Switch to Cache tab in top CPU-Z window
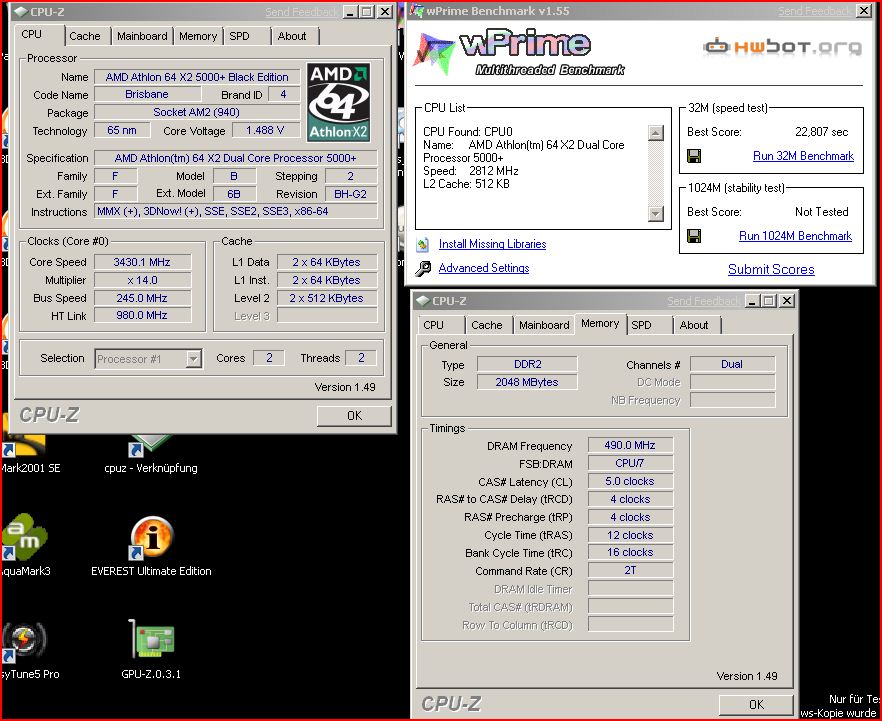The height and width of the screenshot is (721, 882). coord(85,36)
